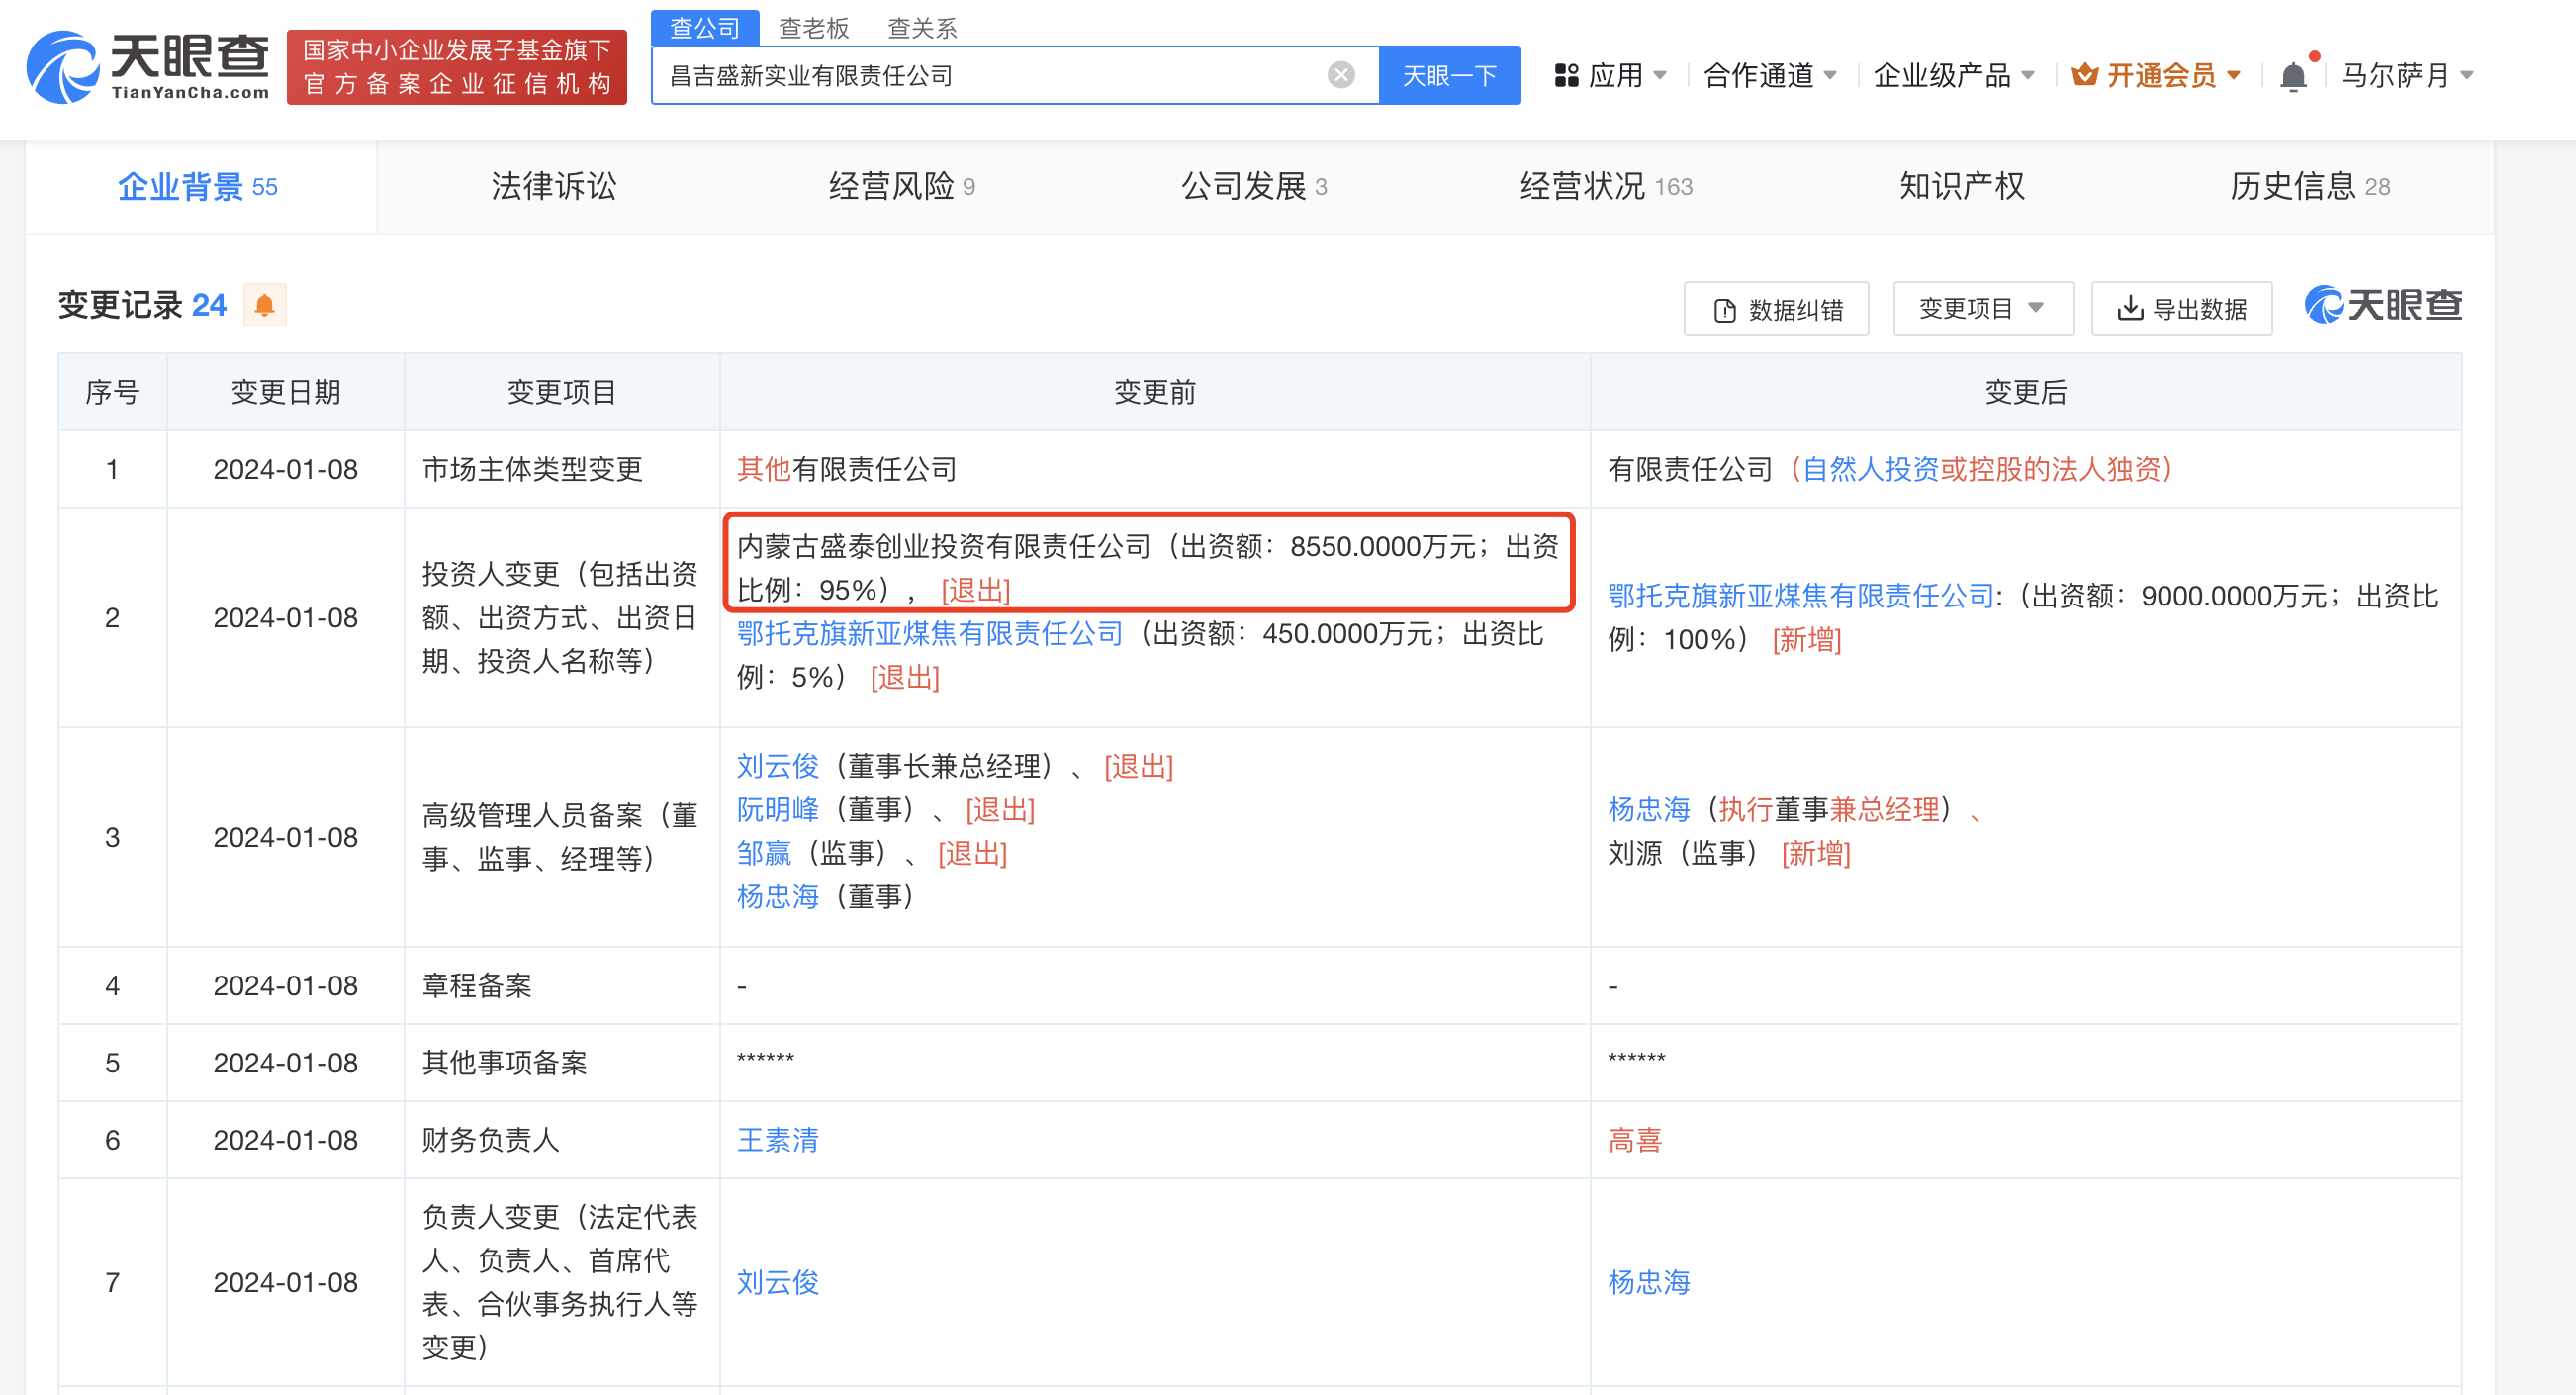Open the 历史信息 tab
The image size is (2576, 1395).
(x=2308, y=186)
